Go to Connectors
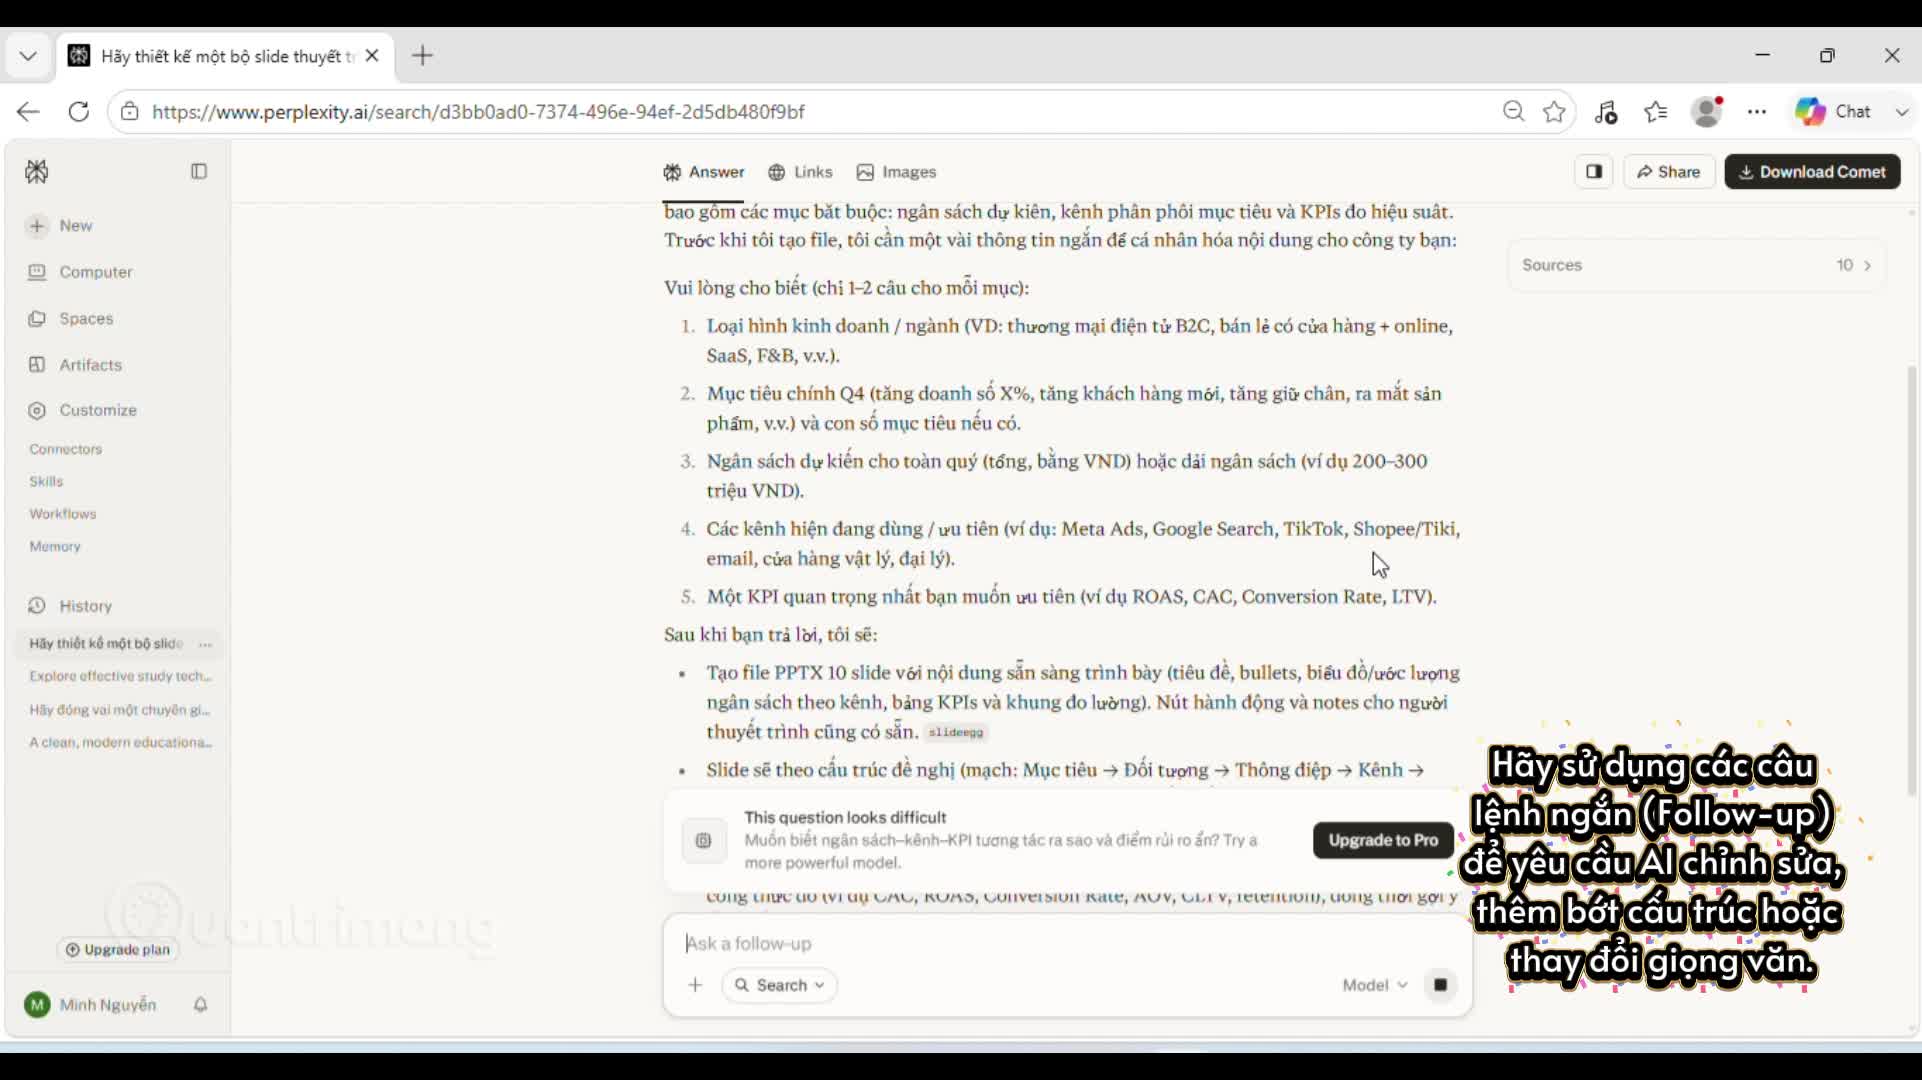 tap(66, 449)
